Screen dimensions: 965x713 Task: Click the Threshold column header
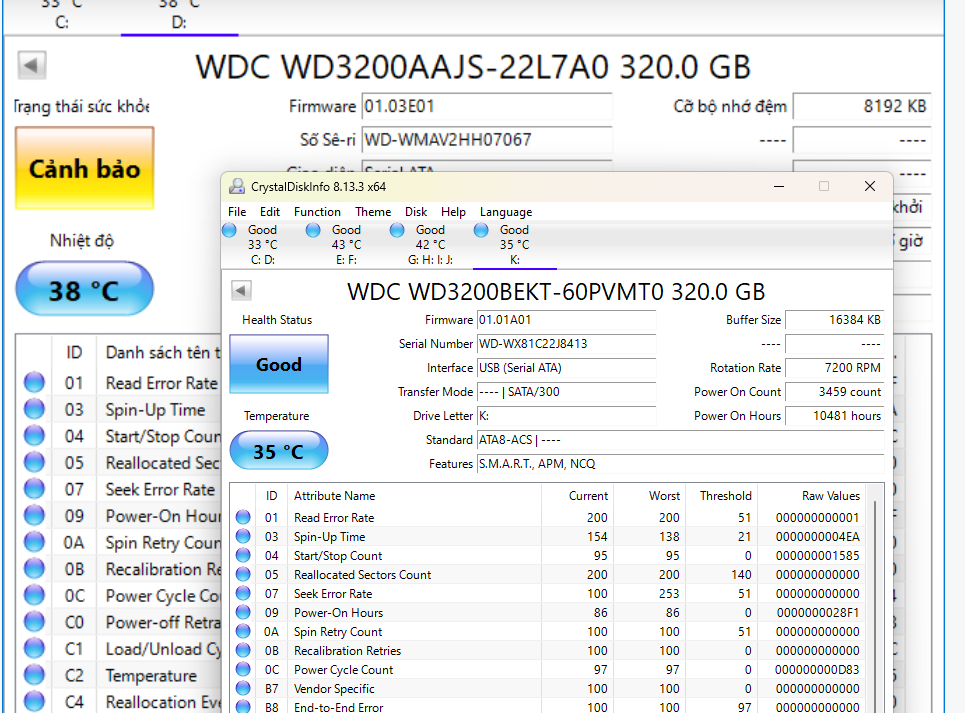720,496
